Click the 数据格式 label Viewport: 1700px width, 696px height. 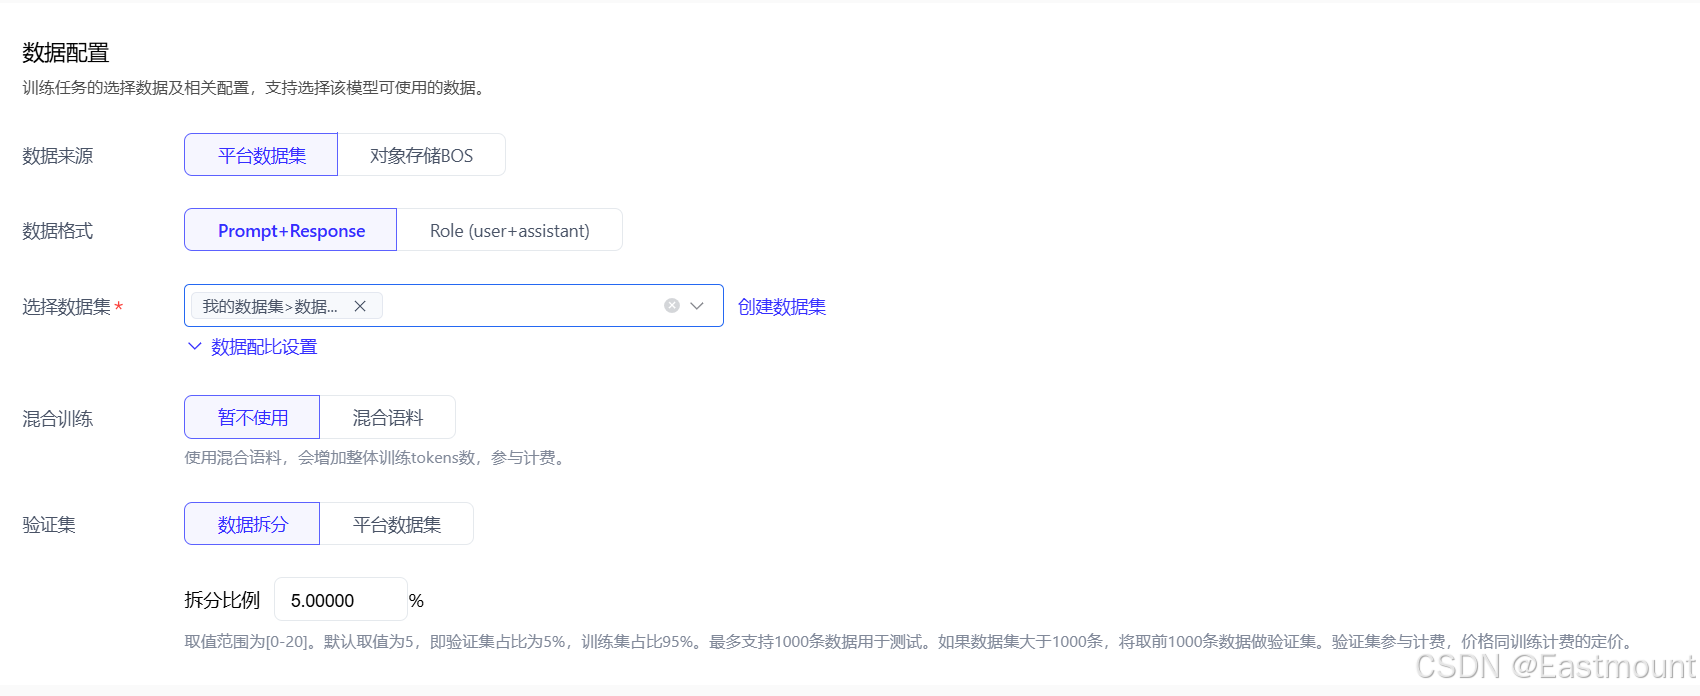58,231
